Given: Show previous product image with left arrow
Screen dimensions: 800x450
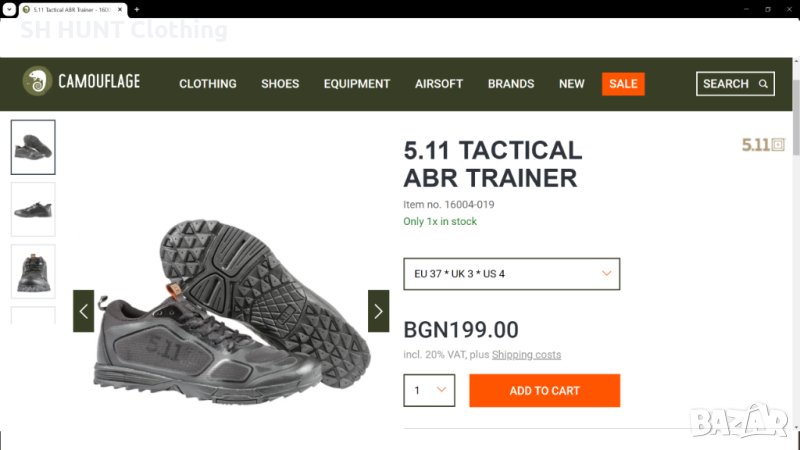Looking at the screenshot, I should 83,311.
